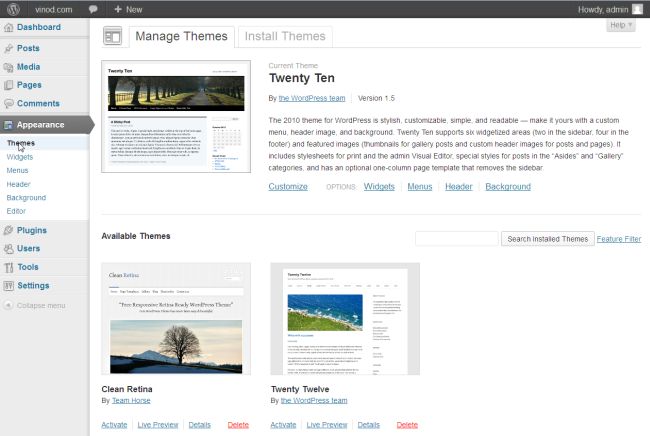Open the Header submenu item in sidebar
The image size is (650, 436).
[x=18, y=184]
